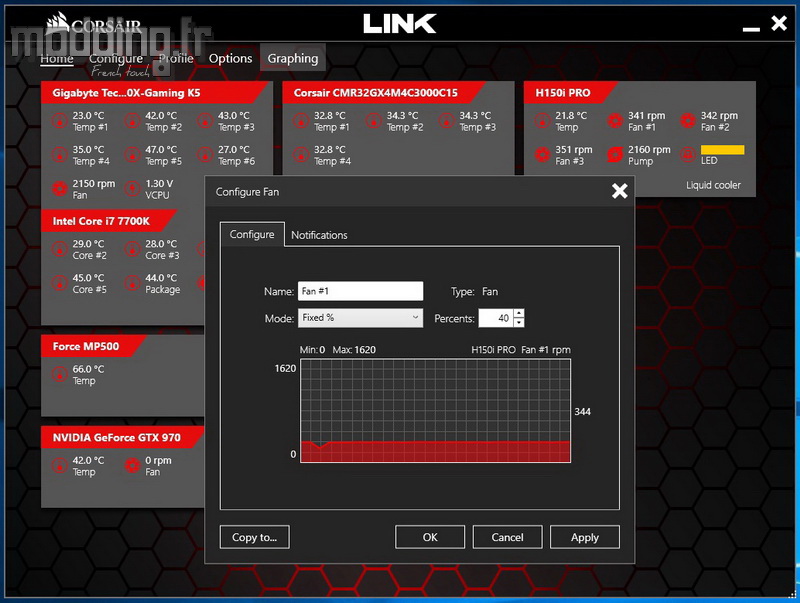Click the Intel Core #5 temperature icon

60,284
